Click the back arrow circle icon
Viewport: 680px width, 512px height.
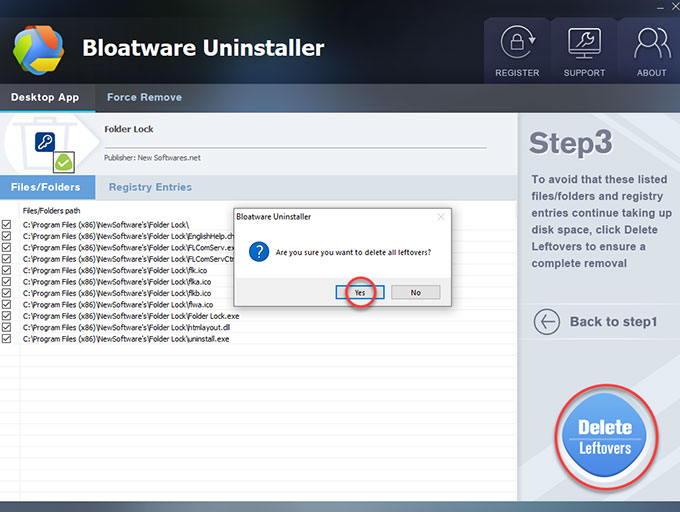click(546, 322)
